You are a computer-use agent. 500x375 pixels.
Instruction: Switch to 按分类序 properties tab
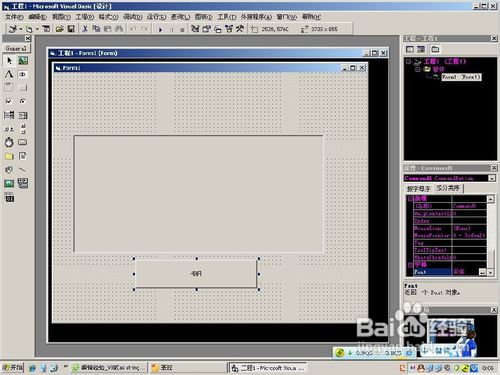click(448, 188)
